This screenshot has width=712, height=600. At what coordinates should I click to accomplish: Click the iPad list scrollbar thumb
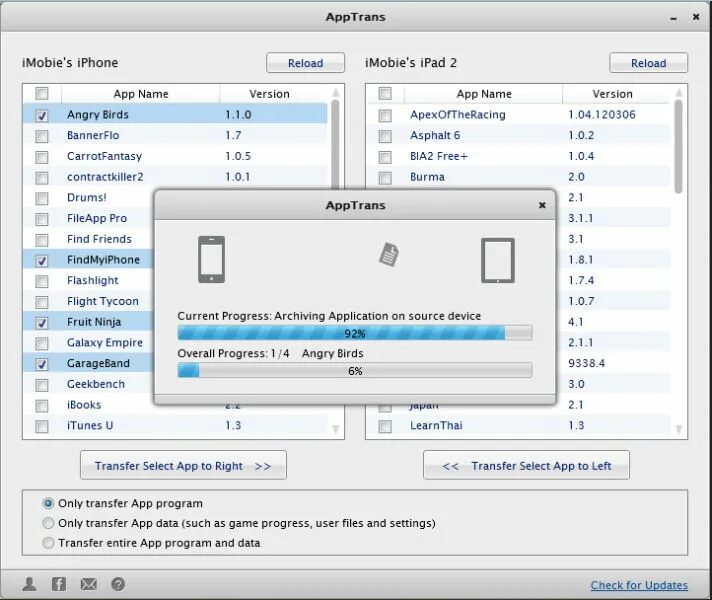point(678,147)
